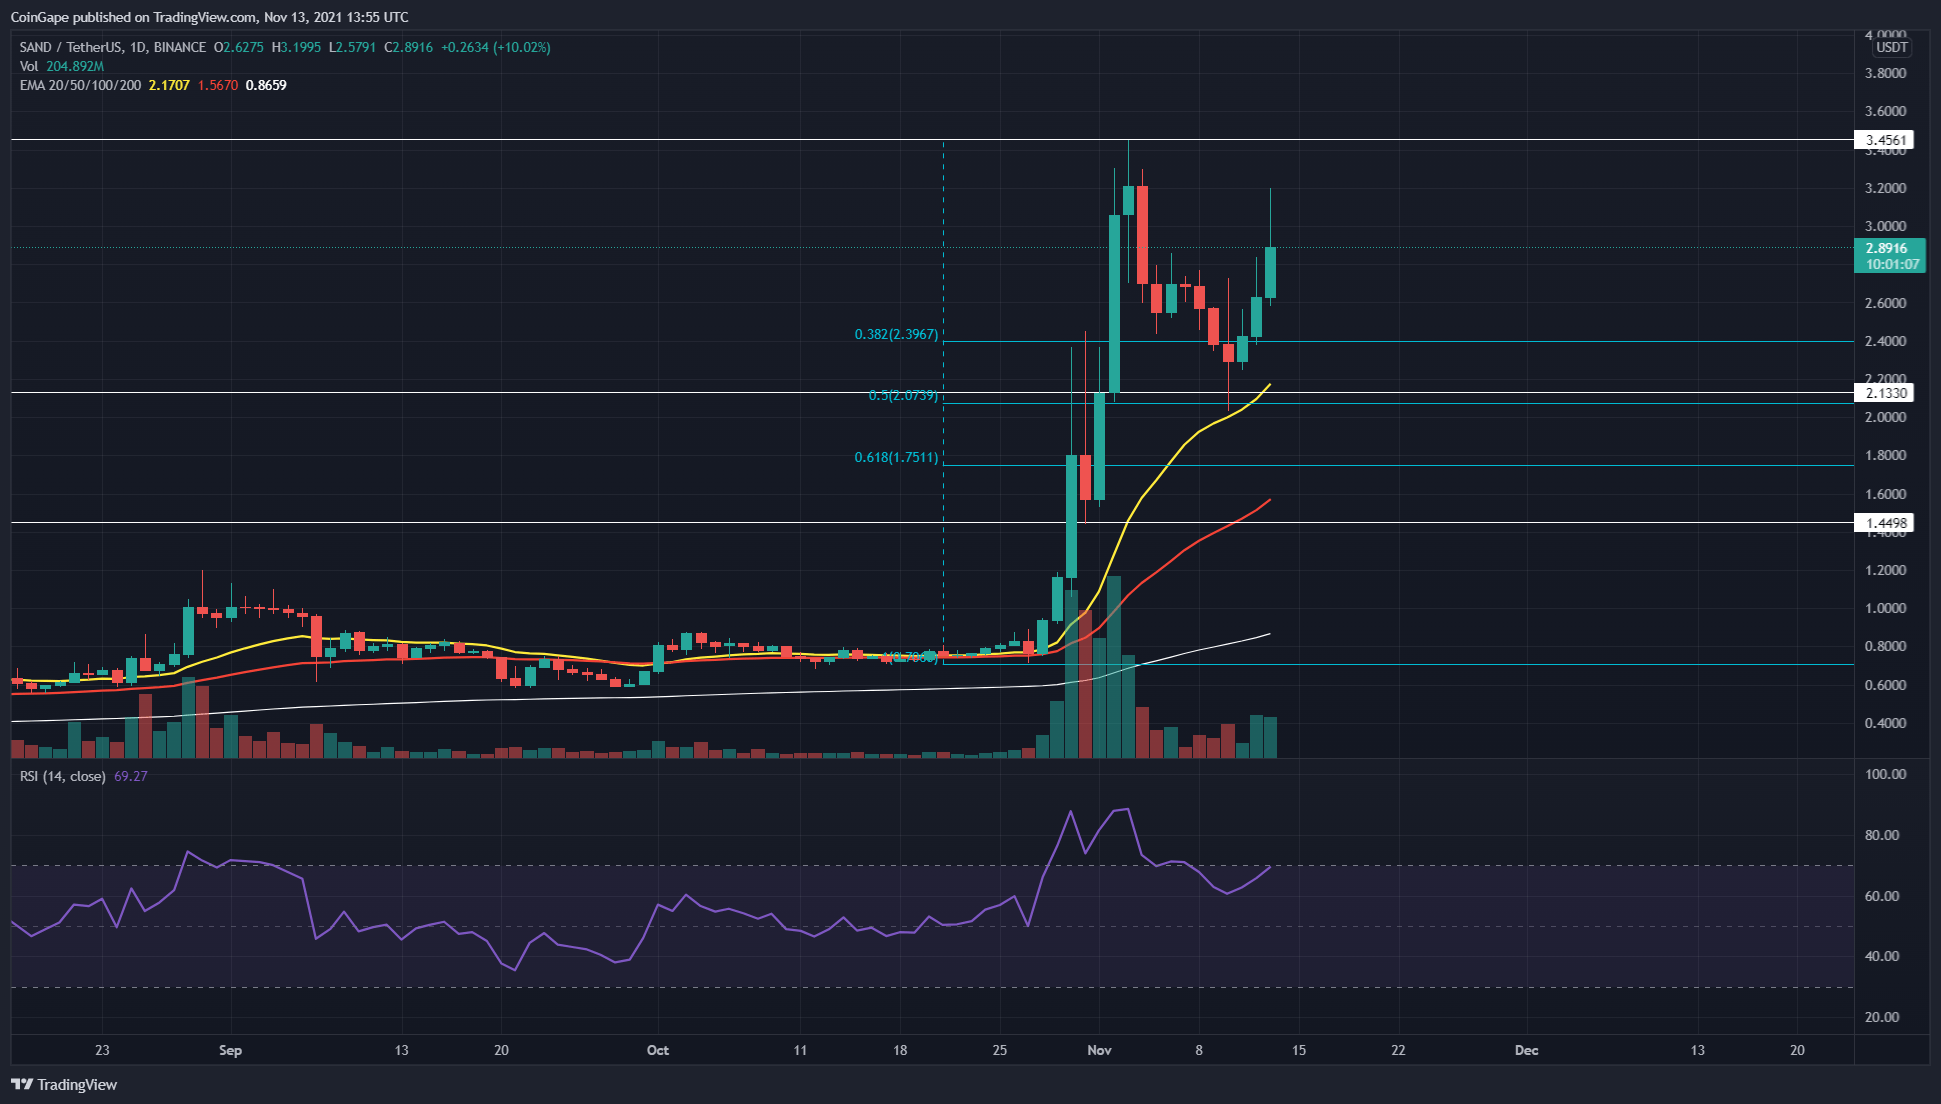Click the RSI value 69.27 readout
Image resolution: width=1941 pixels, height=1104 pixels.
click(130, 777)
